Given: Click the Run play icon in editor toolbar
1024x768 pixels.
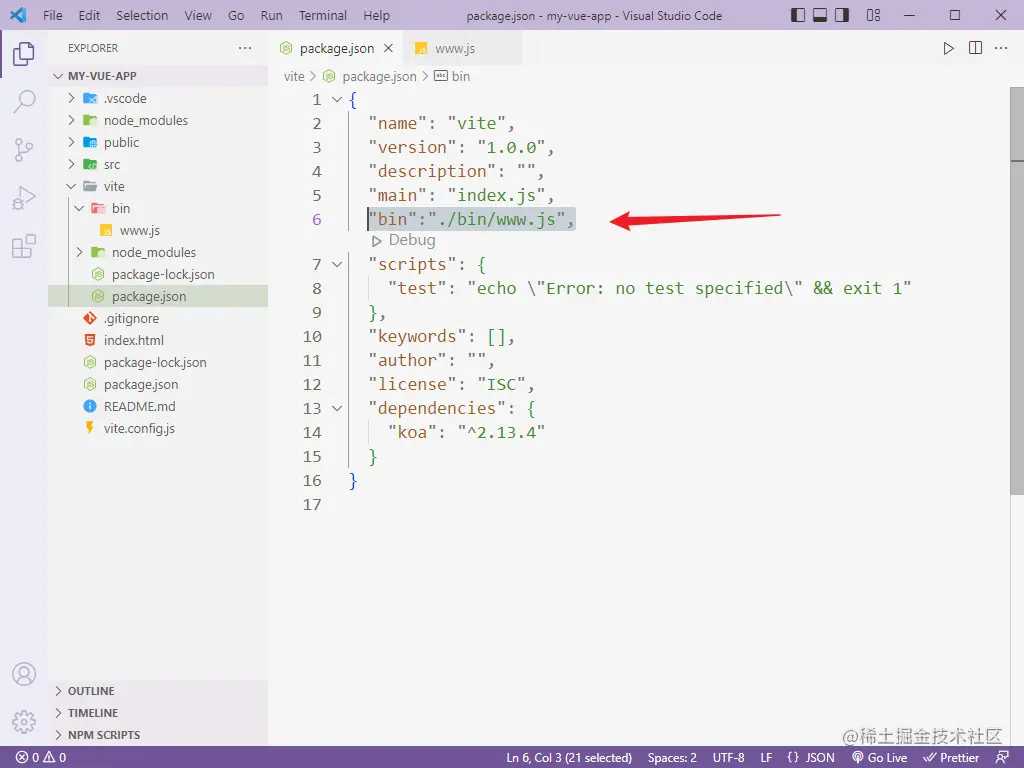Looking at the screenshot, I should pyautogui.click(x=948, y=48).
